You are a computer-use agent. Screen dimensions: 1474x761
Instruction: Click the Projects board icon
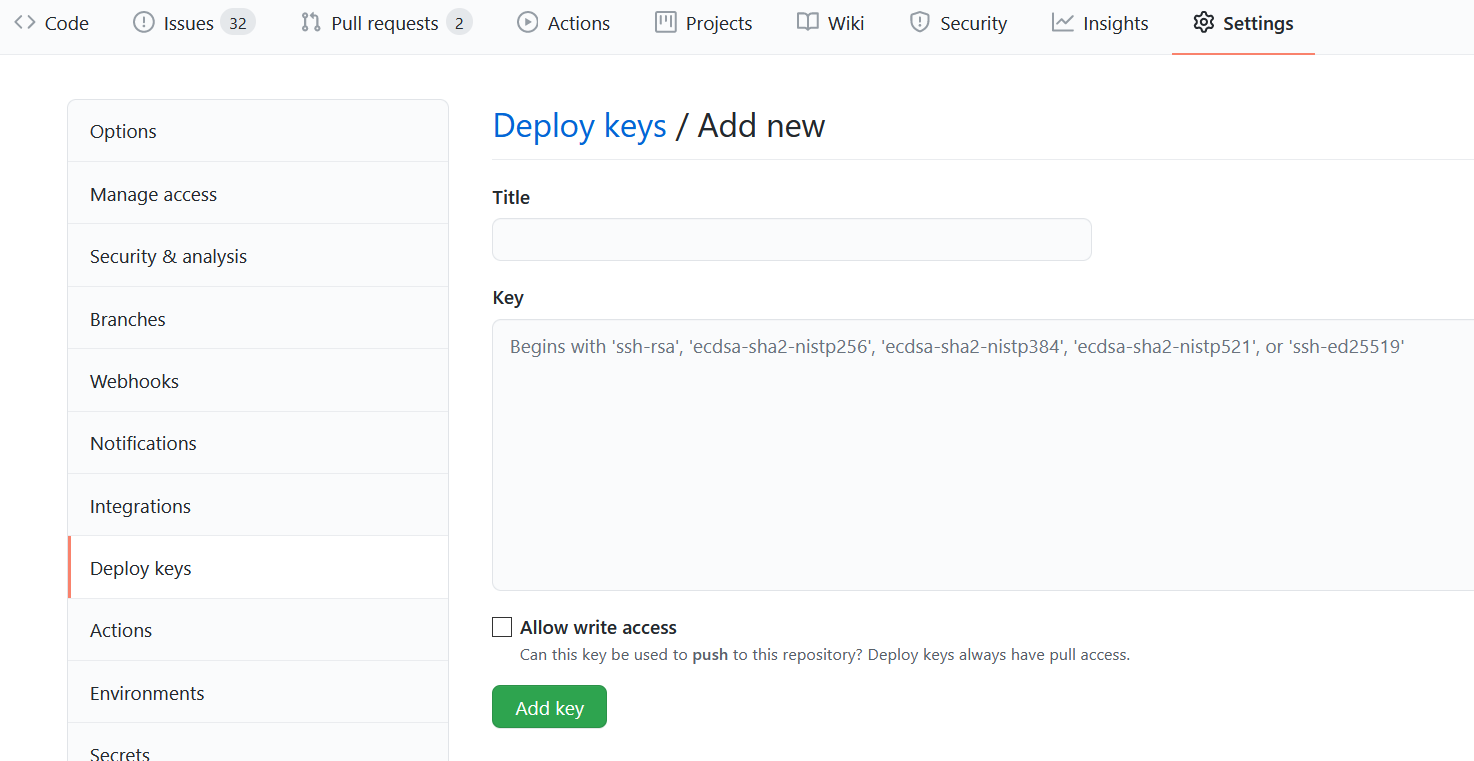click(666, 22)
